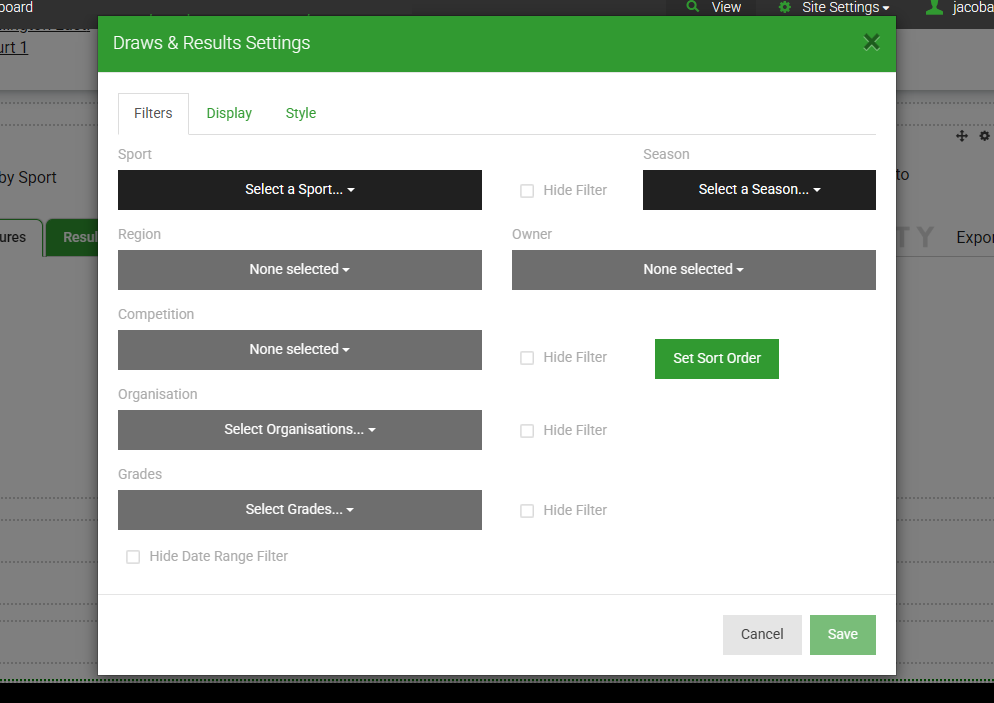Click the Organisation field label
The width and height of the screenshot is (994, 703).
pyautogui.click(x=158, y=394)
